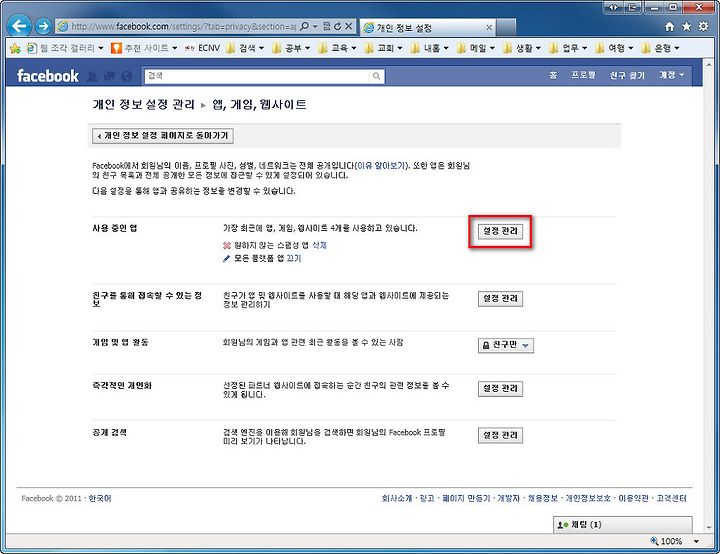The height and width of the screenshot is (554, 720).
Task: Open the 고객센터 footer link
Action: [x=671, y=498]
